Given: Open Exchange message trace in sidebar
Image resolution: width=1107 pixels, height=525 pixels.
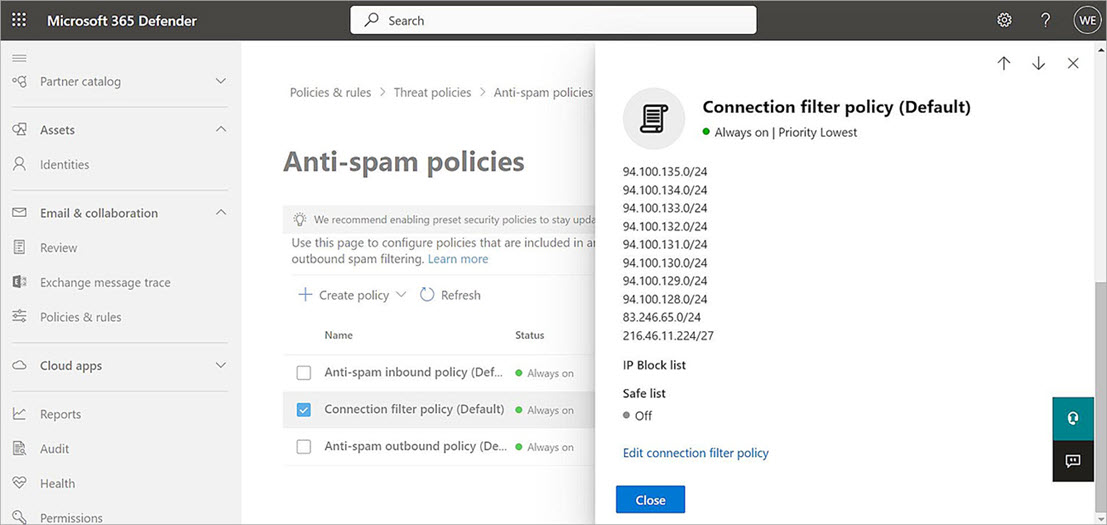Looking at the screenshot, I should pyautogui.click(x=105, y=283).
